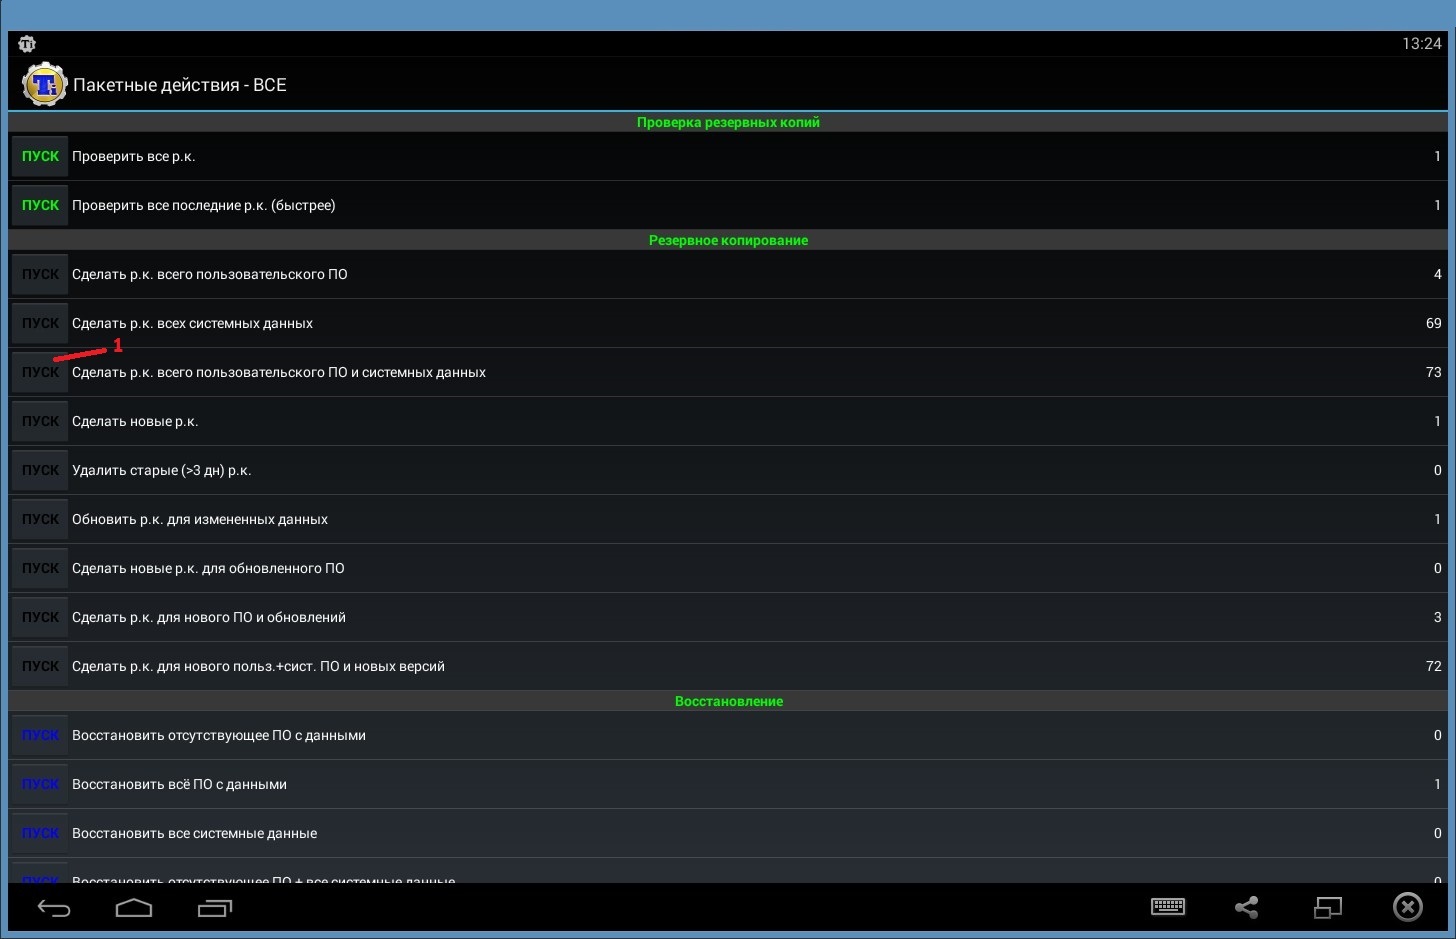The width and height of the screenshot is (1456, 939).
Task: Open the keyboard icon in navigation bar
Action: pos(1168,907)
